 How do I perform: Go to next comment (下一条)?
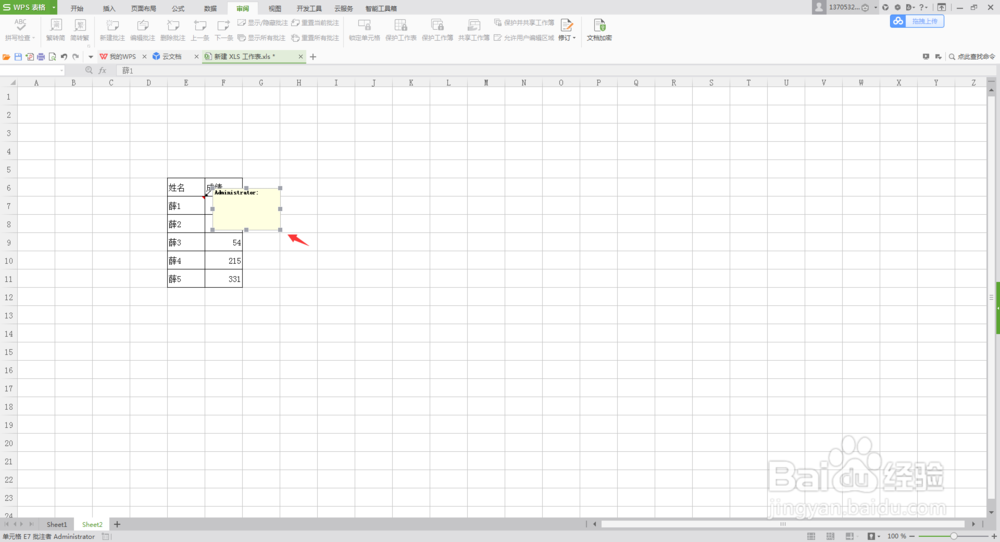[223, 29]
